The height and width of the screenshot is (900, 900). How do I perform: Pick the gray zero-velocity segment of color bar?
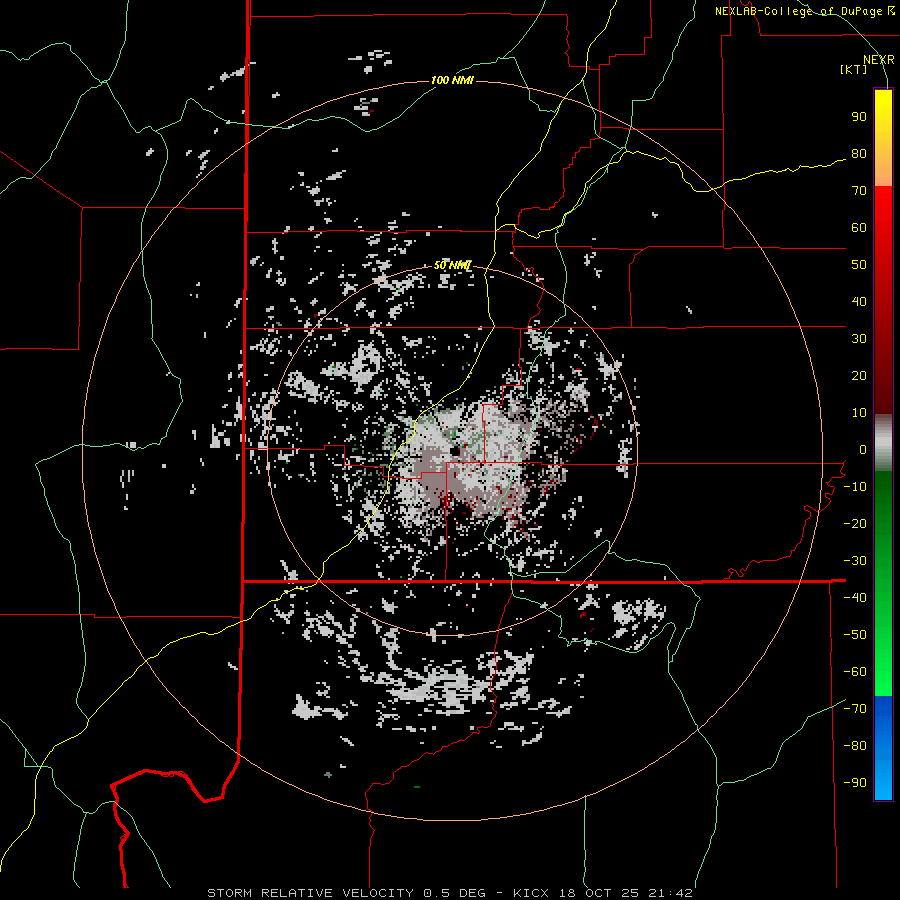click(x=883, y=443)
